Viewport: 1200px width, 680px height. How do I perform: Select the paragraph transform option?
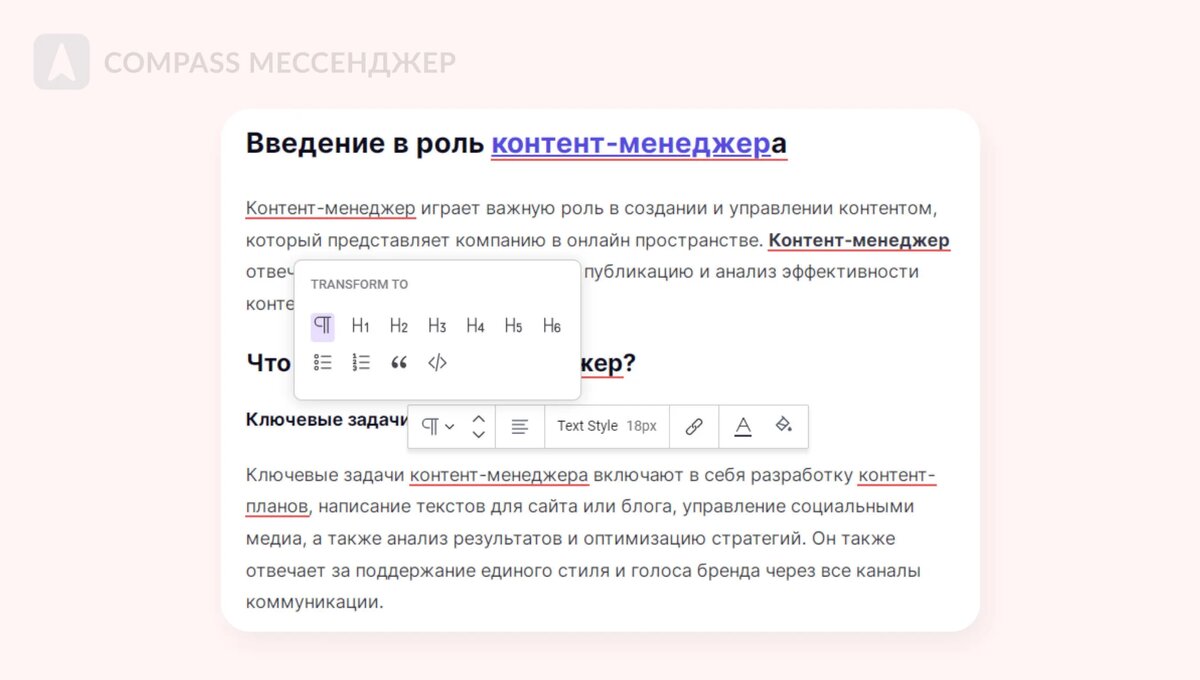pos(322,326)
